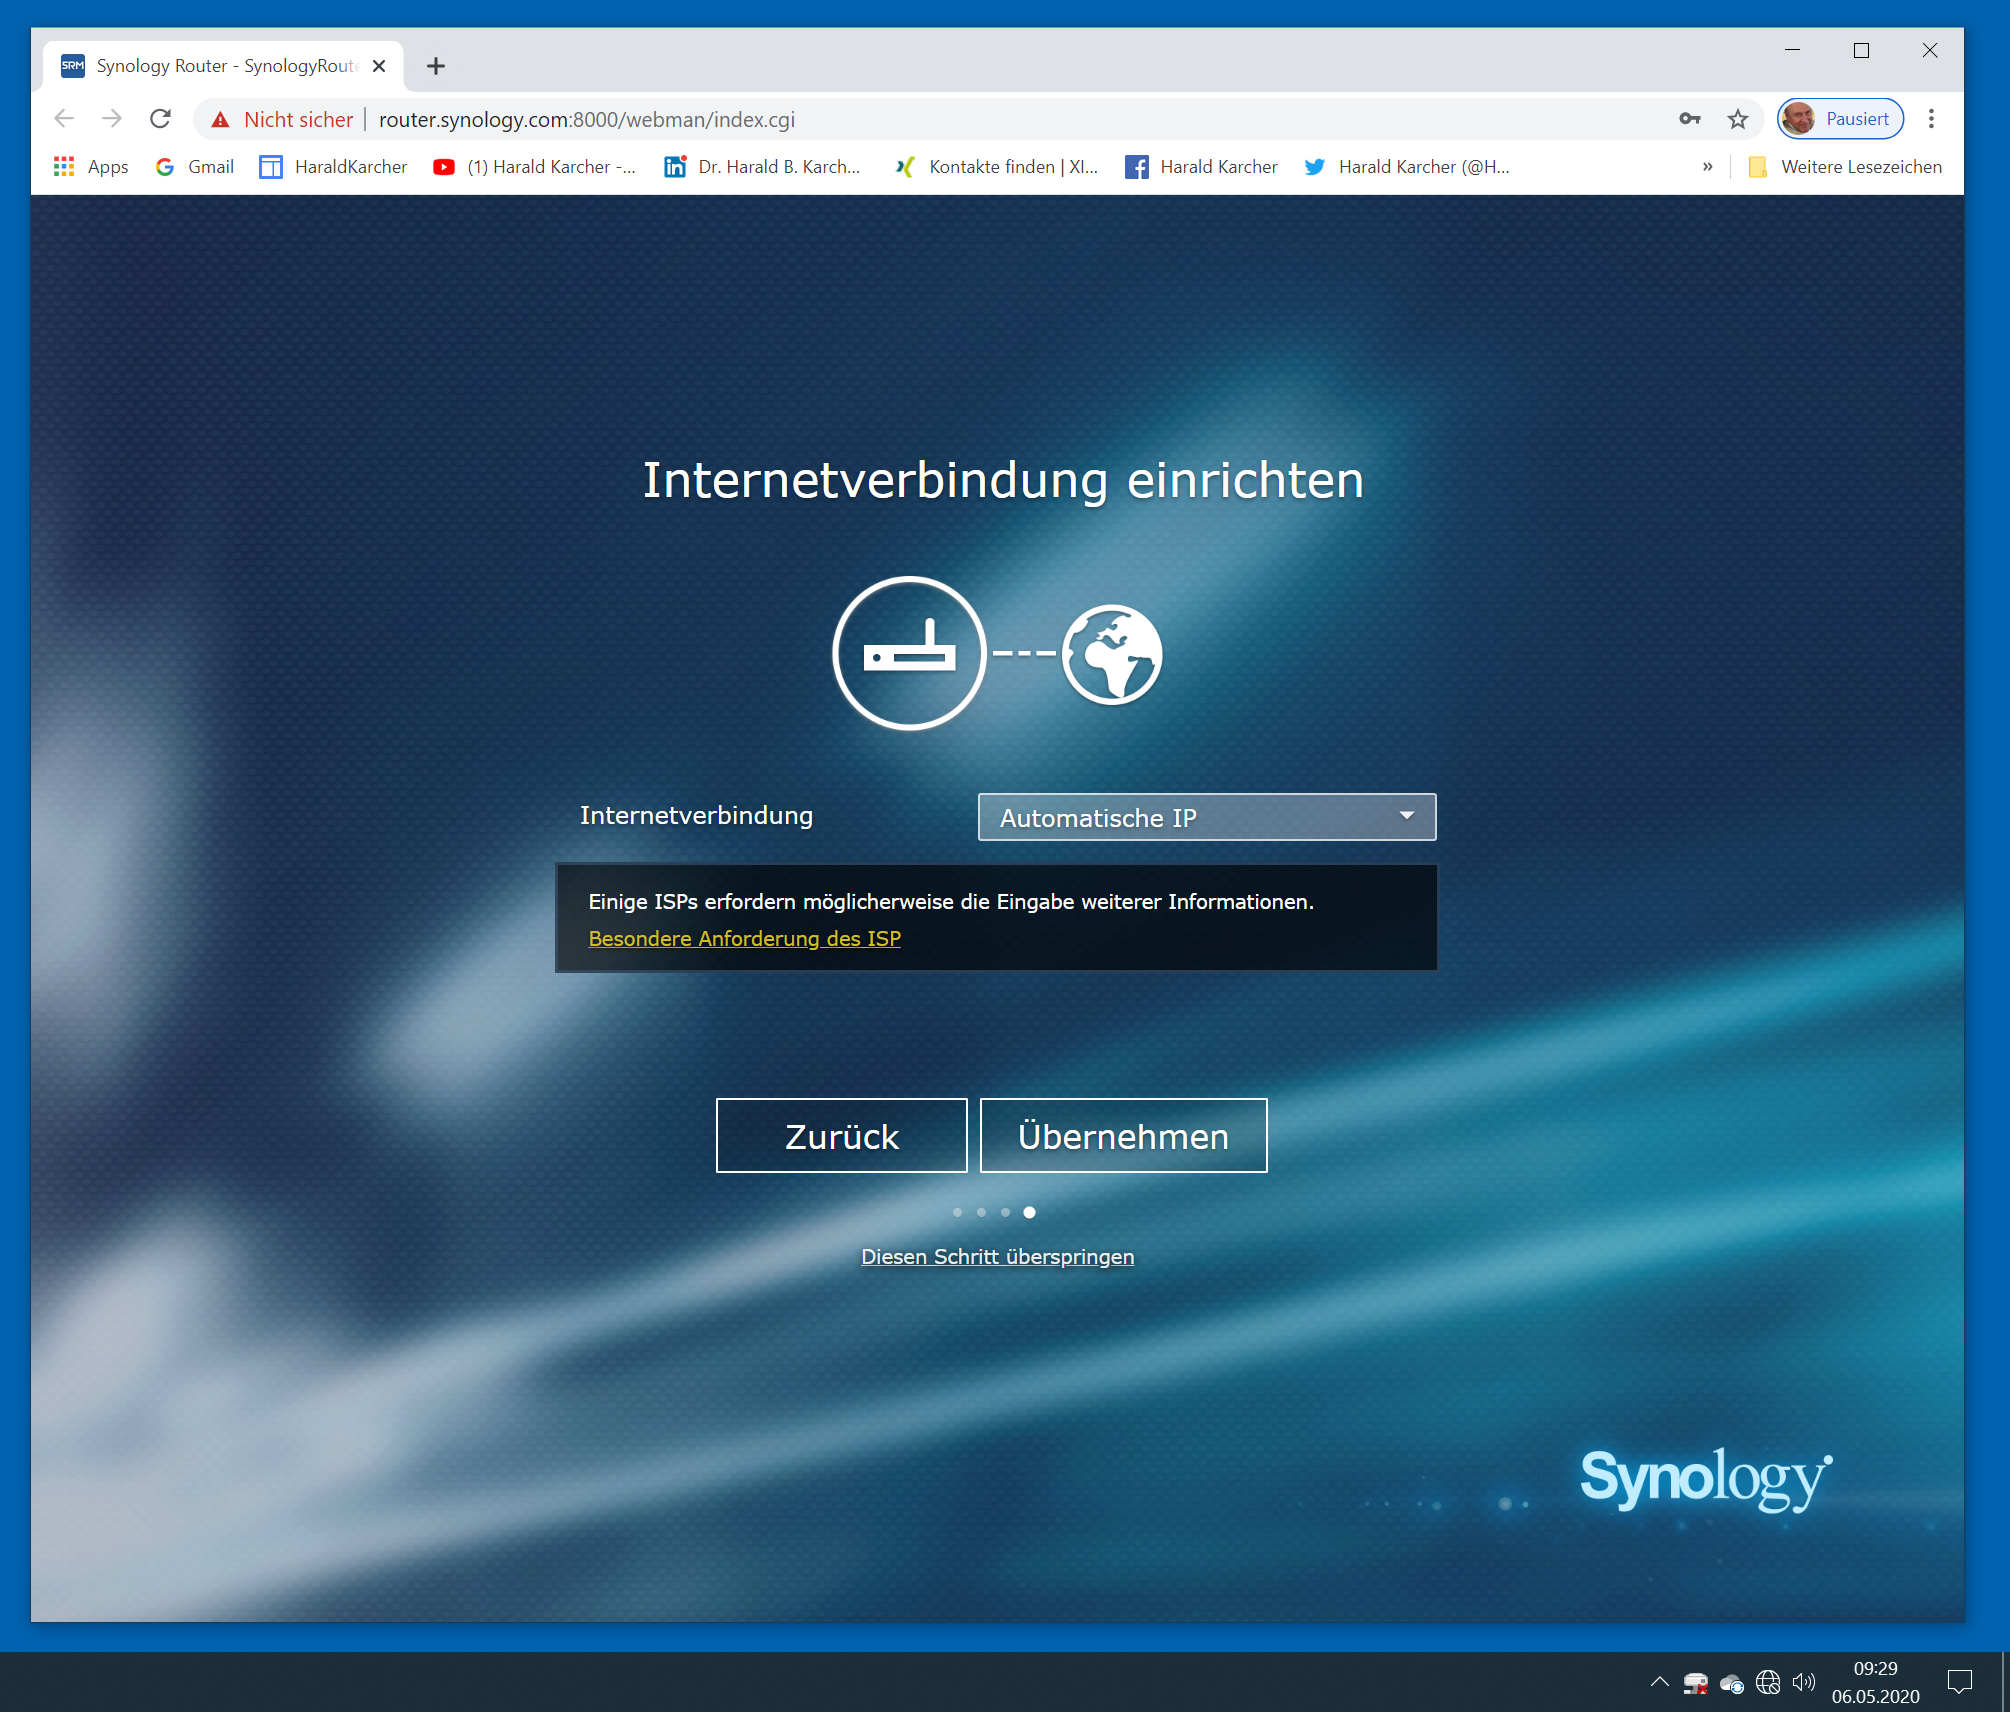2010x1712 pixels.
Task: Click the globe internet icon
Action: 1112,654
